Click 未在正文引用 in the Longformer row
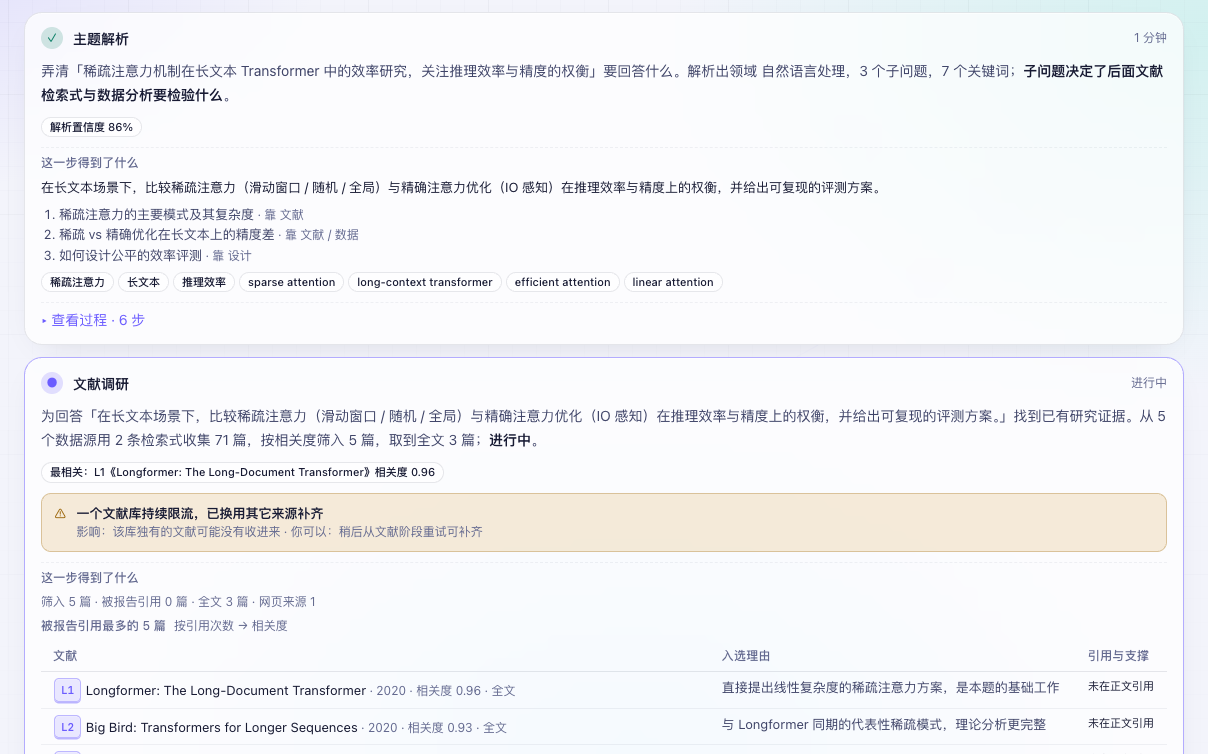The height and width of the screenshot is (754, 1208). point(1121,687)
